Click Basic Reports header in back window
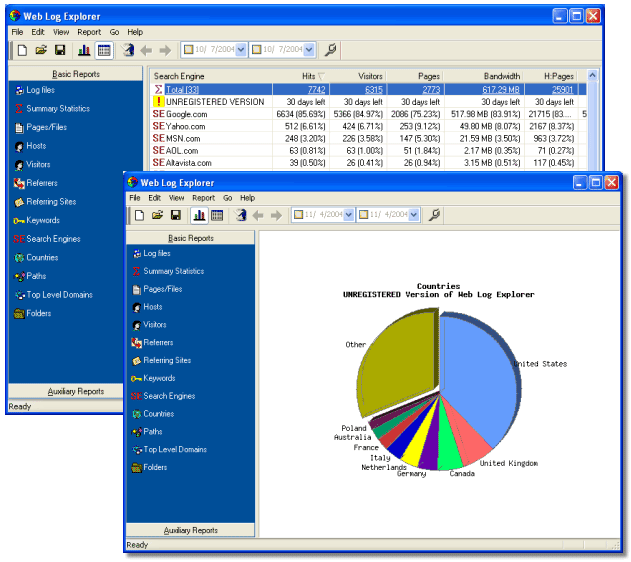This screenshot has width=631, height=562. pyautogui.click(x=76, y=74)
